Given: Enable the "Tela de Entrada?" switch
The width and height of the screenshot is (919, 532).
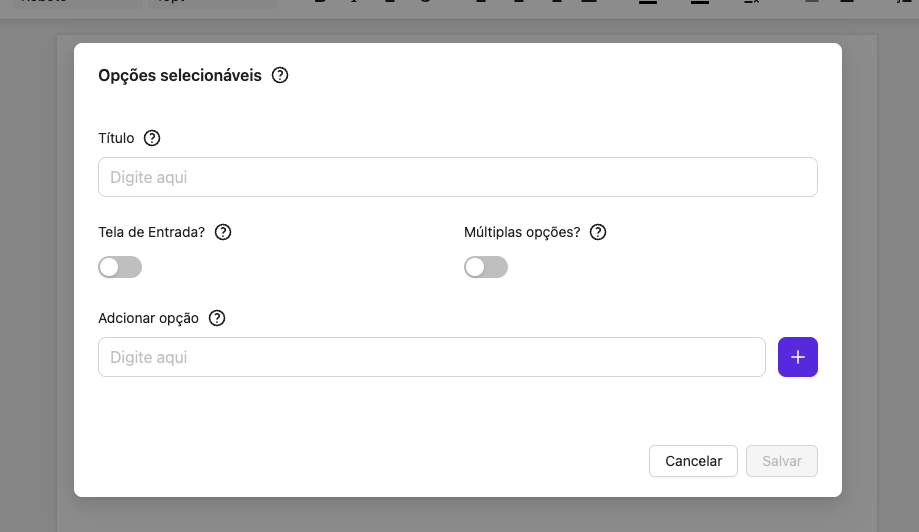Looking at the screenshot, I should tap(120, 267).
